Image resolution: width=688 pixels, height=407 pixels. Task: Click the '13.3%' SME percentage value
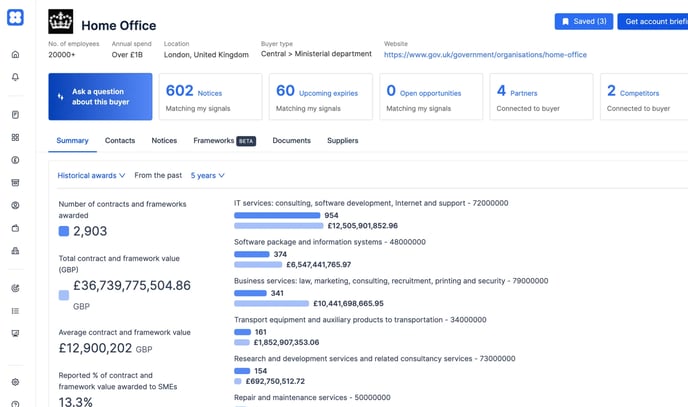coord(75,401)
